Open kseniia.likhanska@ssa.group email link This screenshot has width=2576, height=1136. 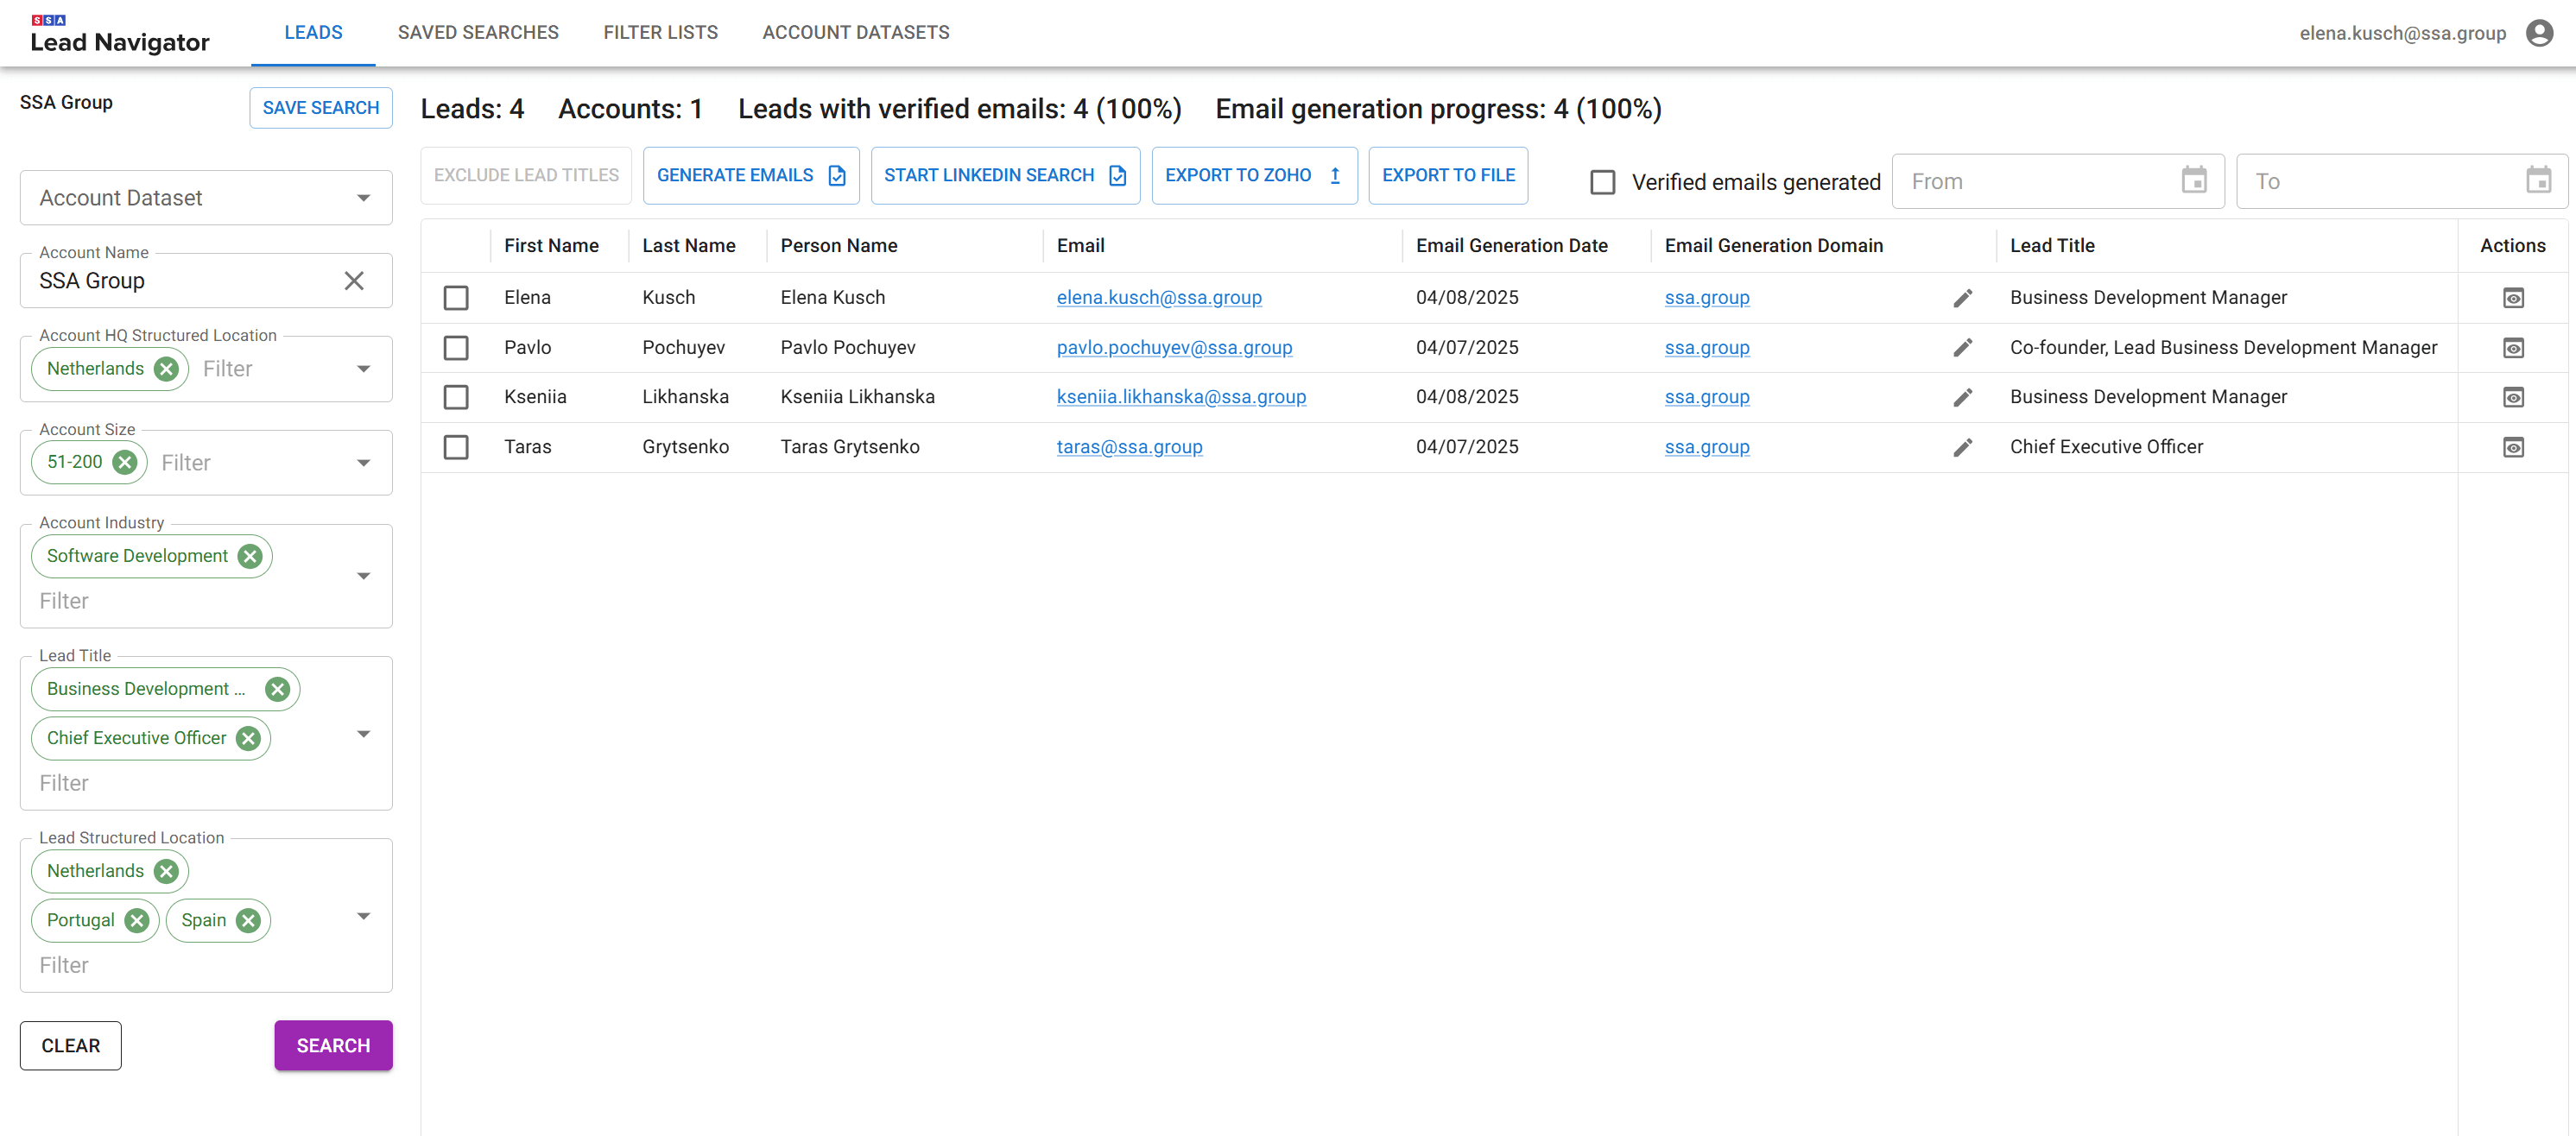click(1181, 397)
